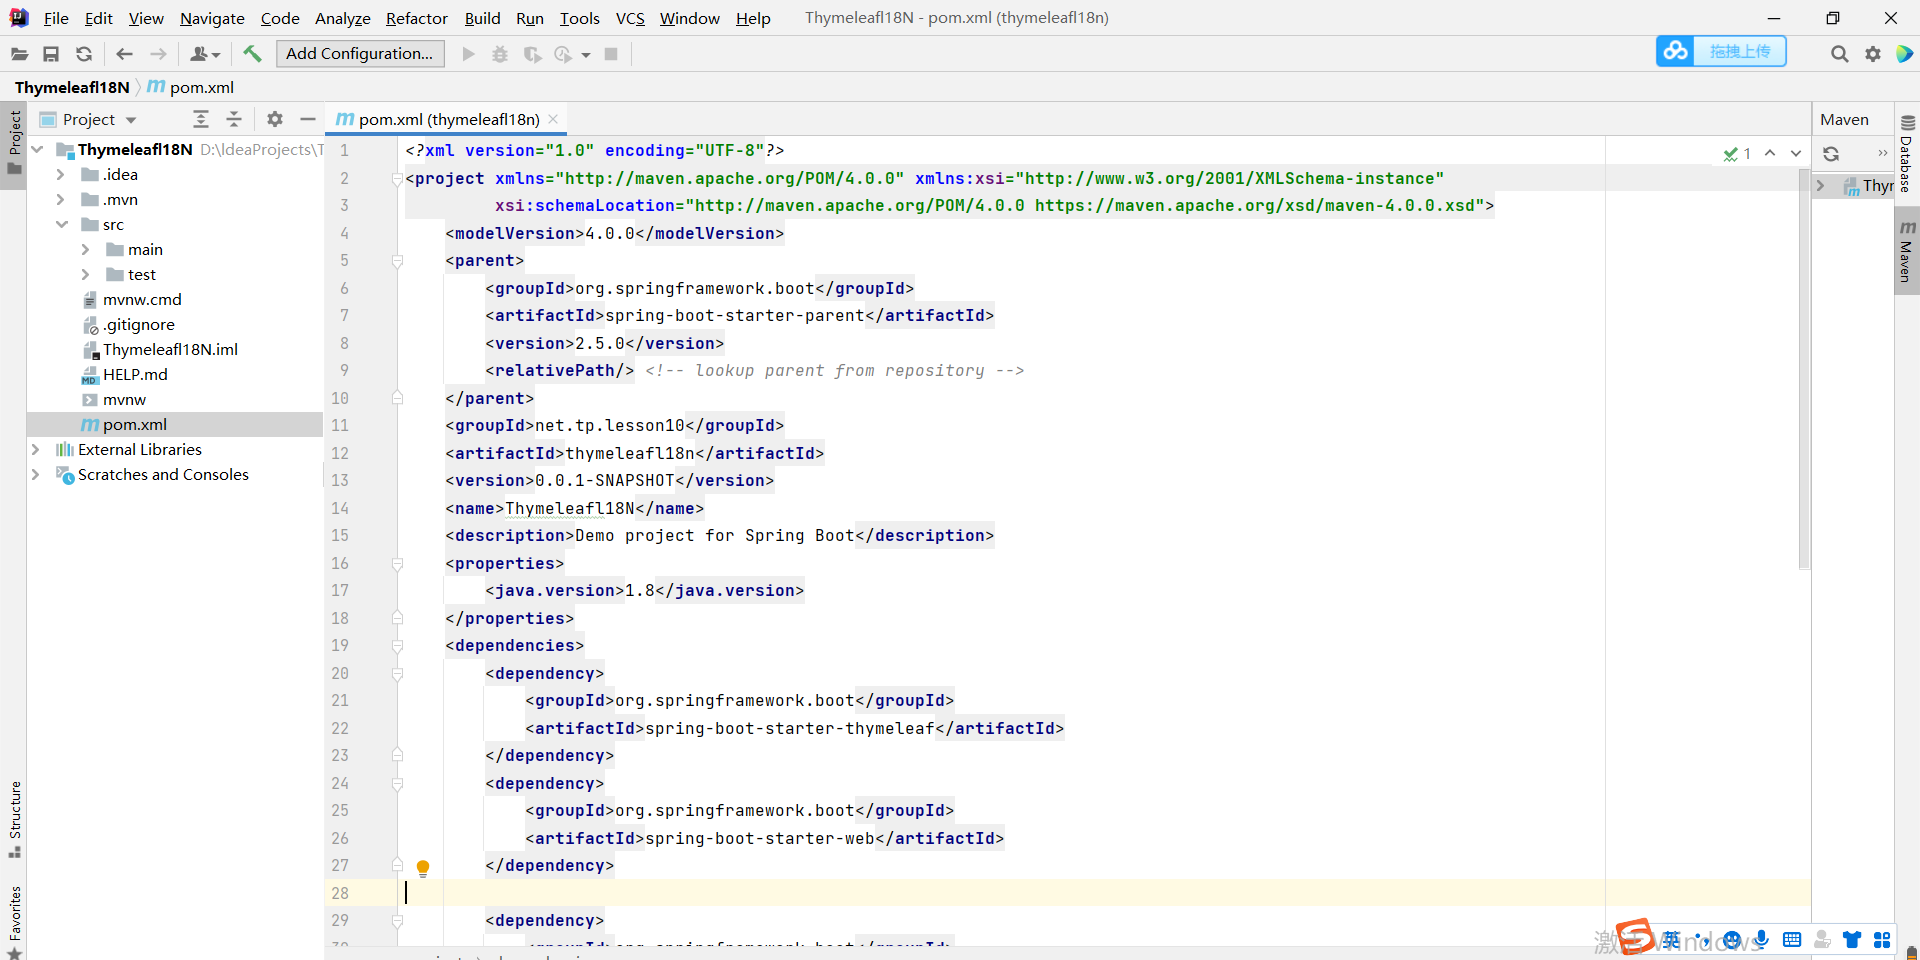This screenshot has height=960, width=1920.
Task: Click Thymeleafl18N in breadcrumb bar
Action: 72,87
